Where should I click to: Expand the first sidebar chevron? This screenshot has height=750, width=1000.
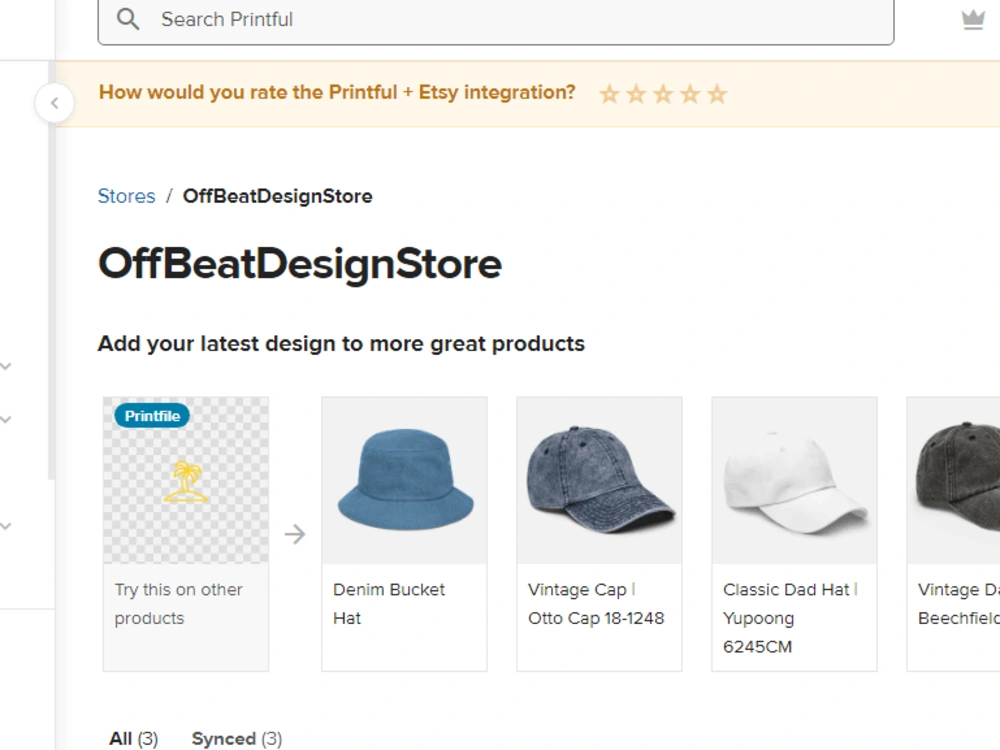6,366
